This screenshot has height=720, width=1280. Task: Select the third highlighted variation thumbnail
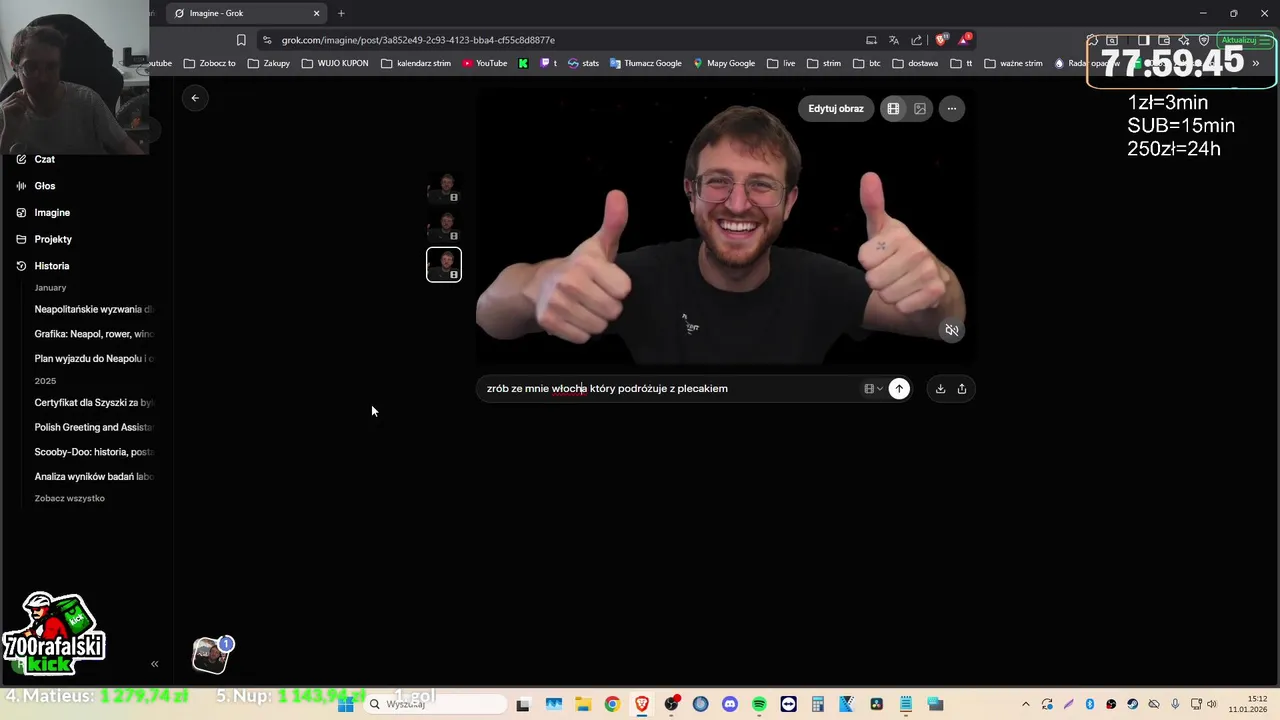point(444,265)
